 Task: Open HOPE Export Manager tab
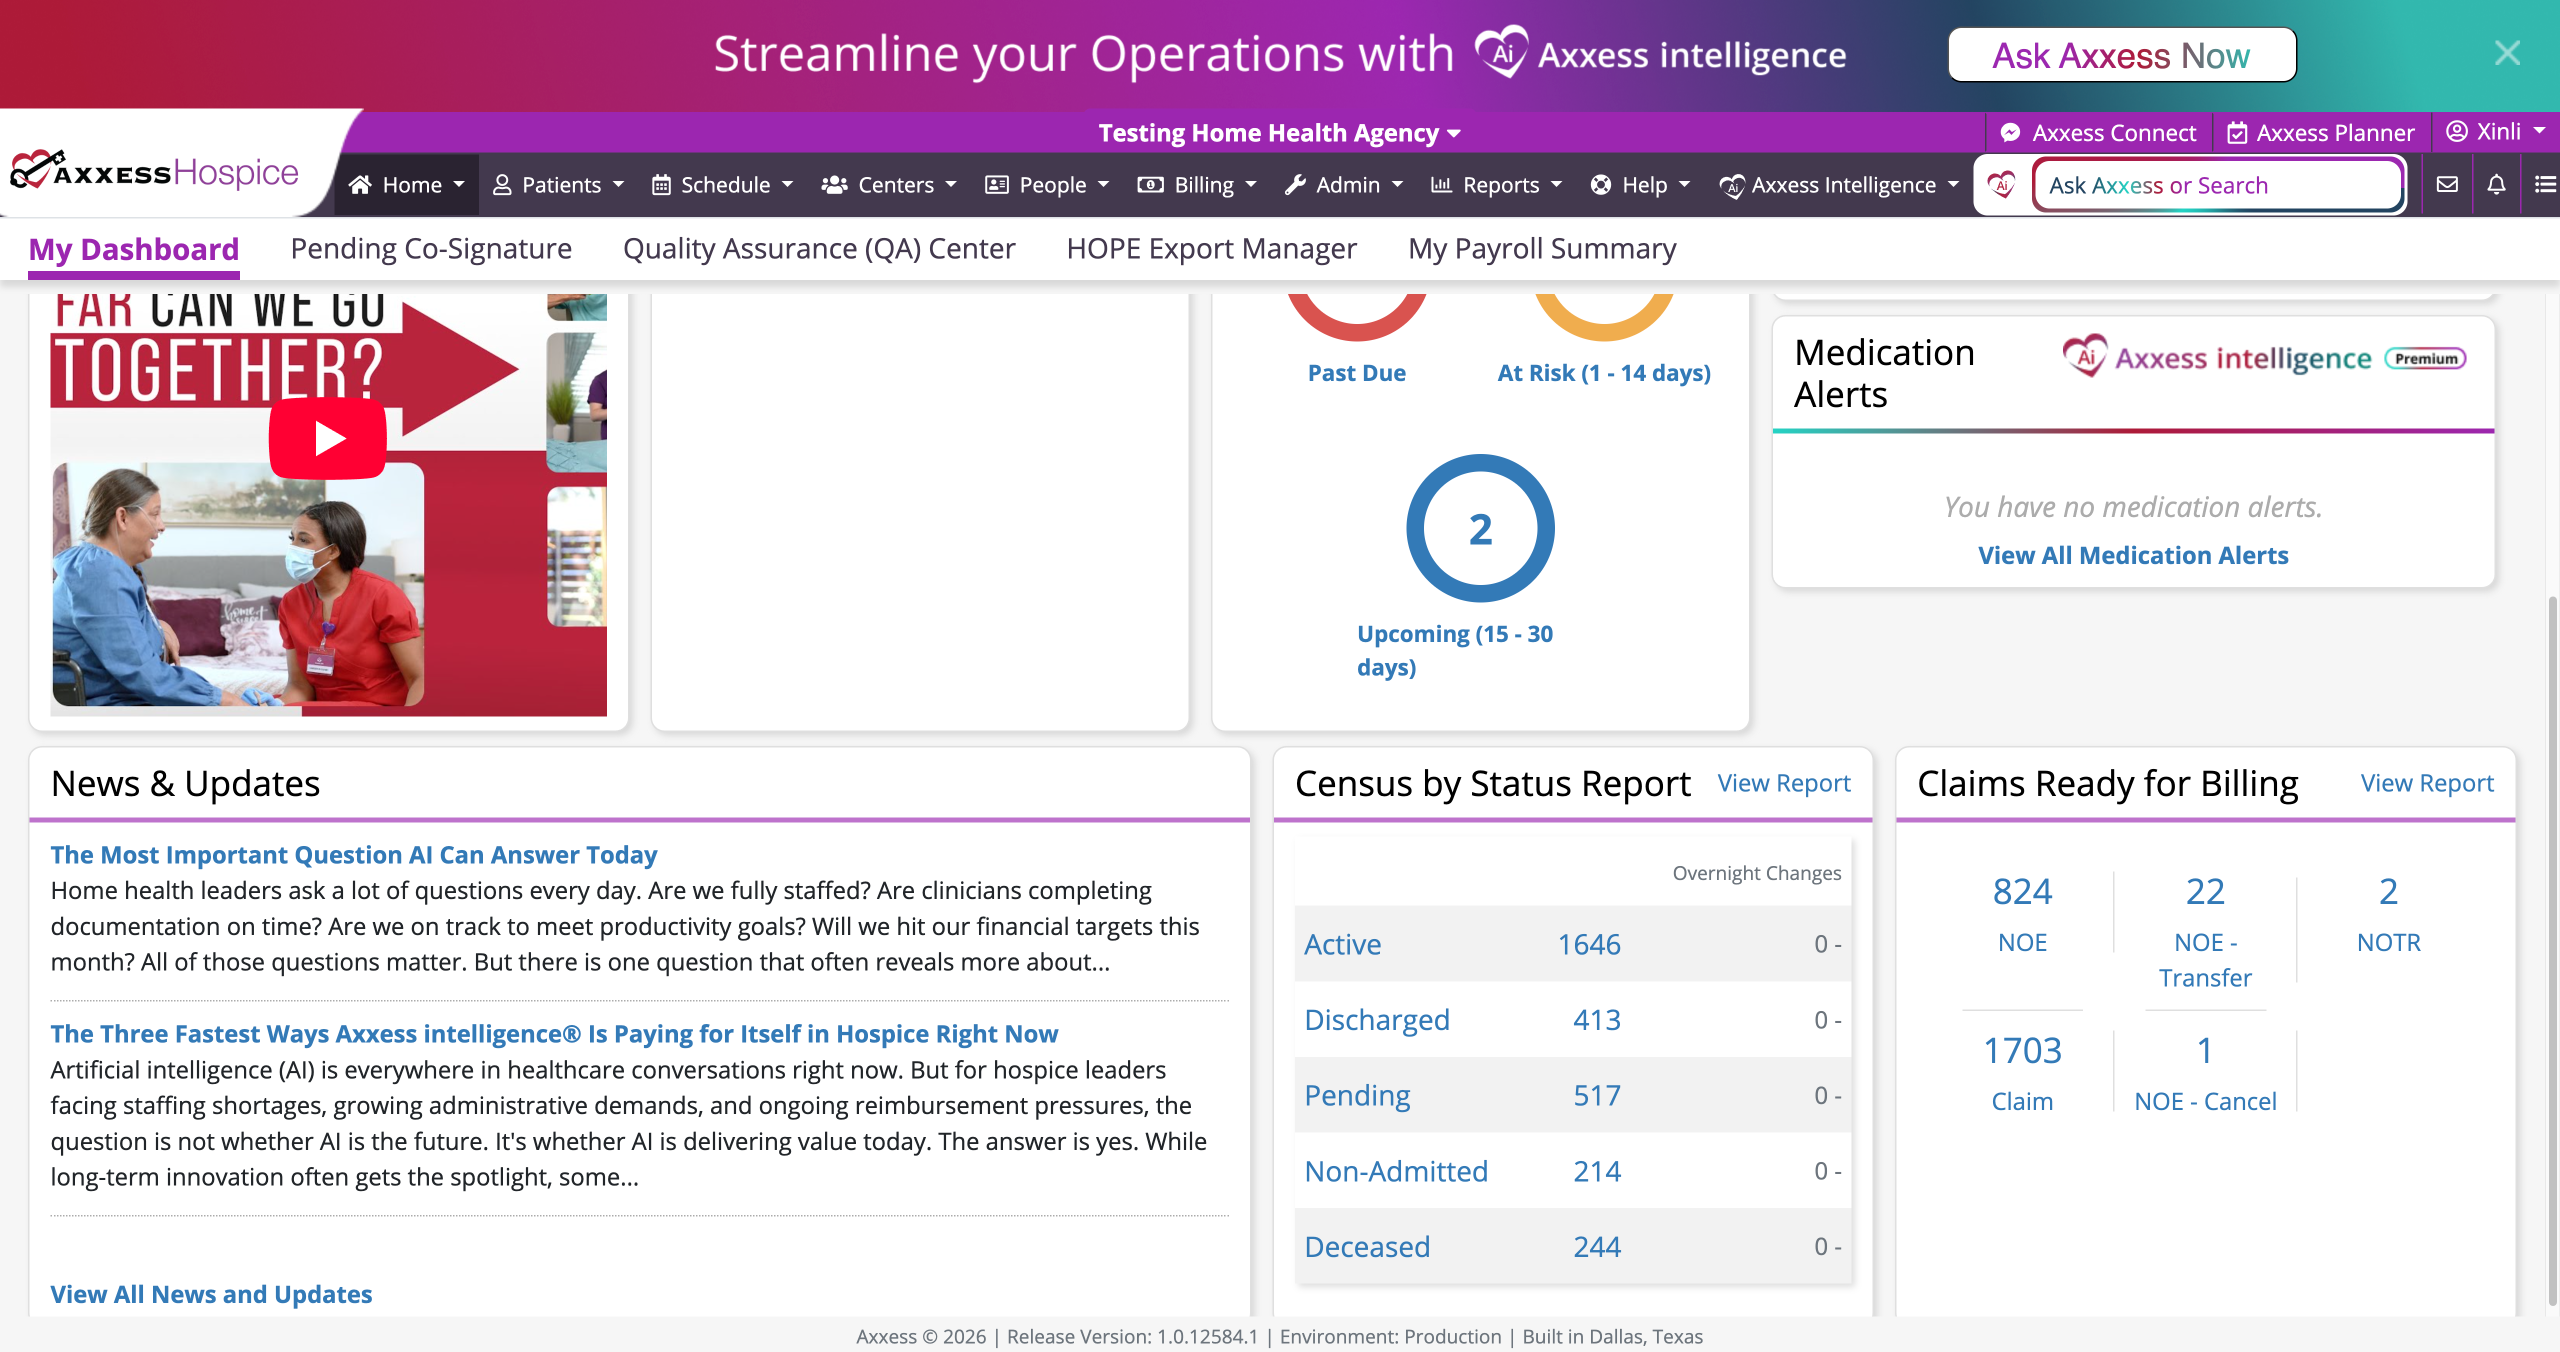pos(1211,249)
